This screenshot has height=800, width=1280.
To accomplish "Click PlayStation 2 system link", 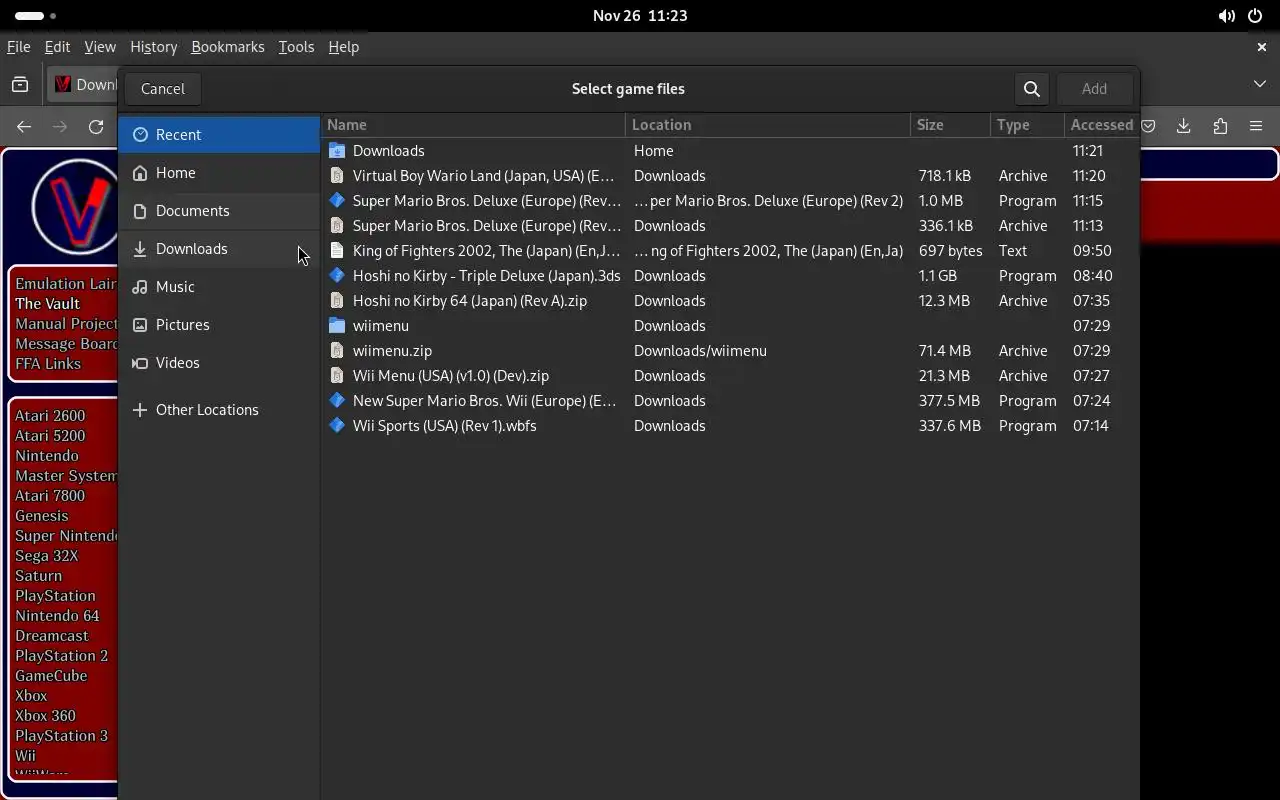I will [62, 656].
